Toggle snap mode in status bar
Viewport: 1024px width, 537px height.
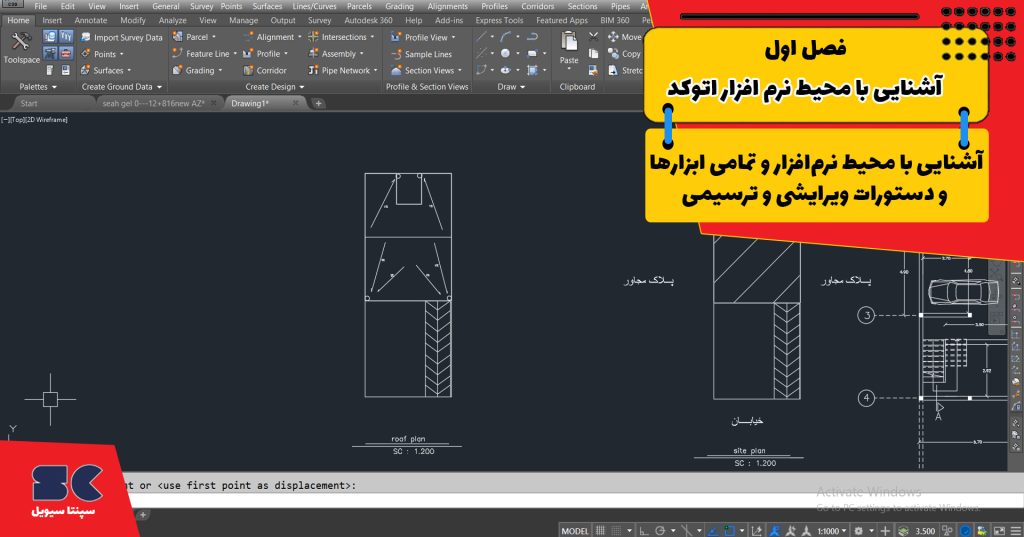click(x=615, y=530)
